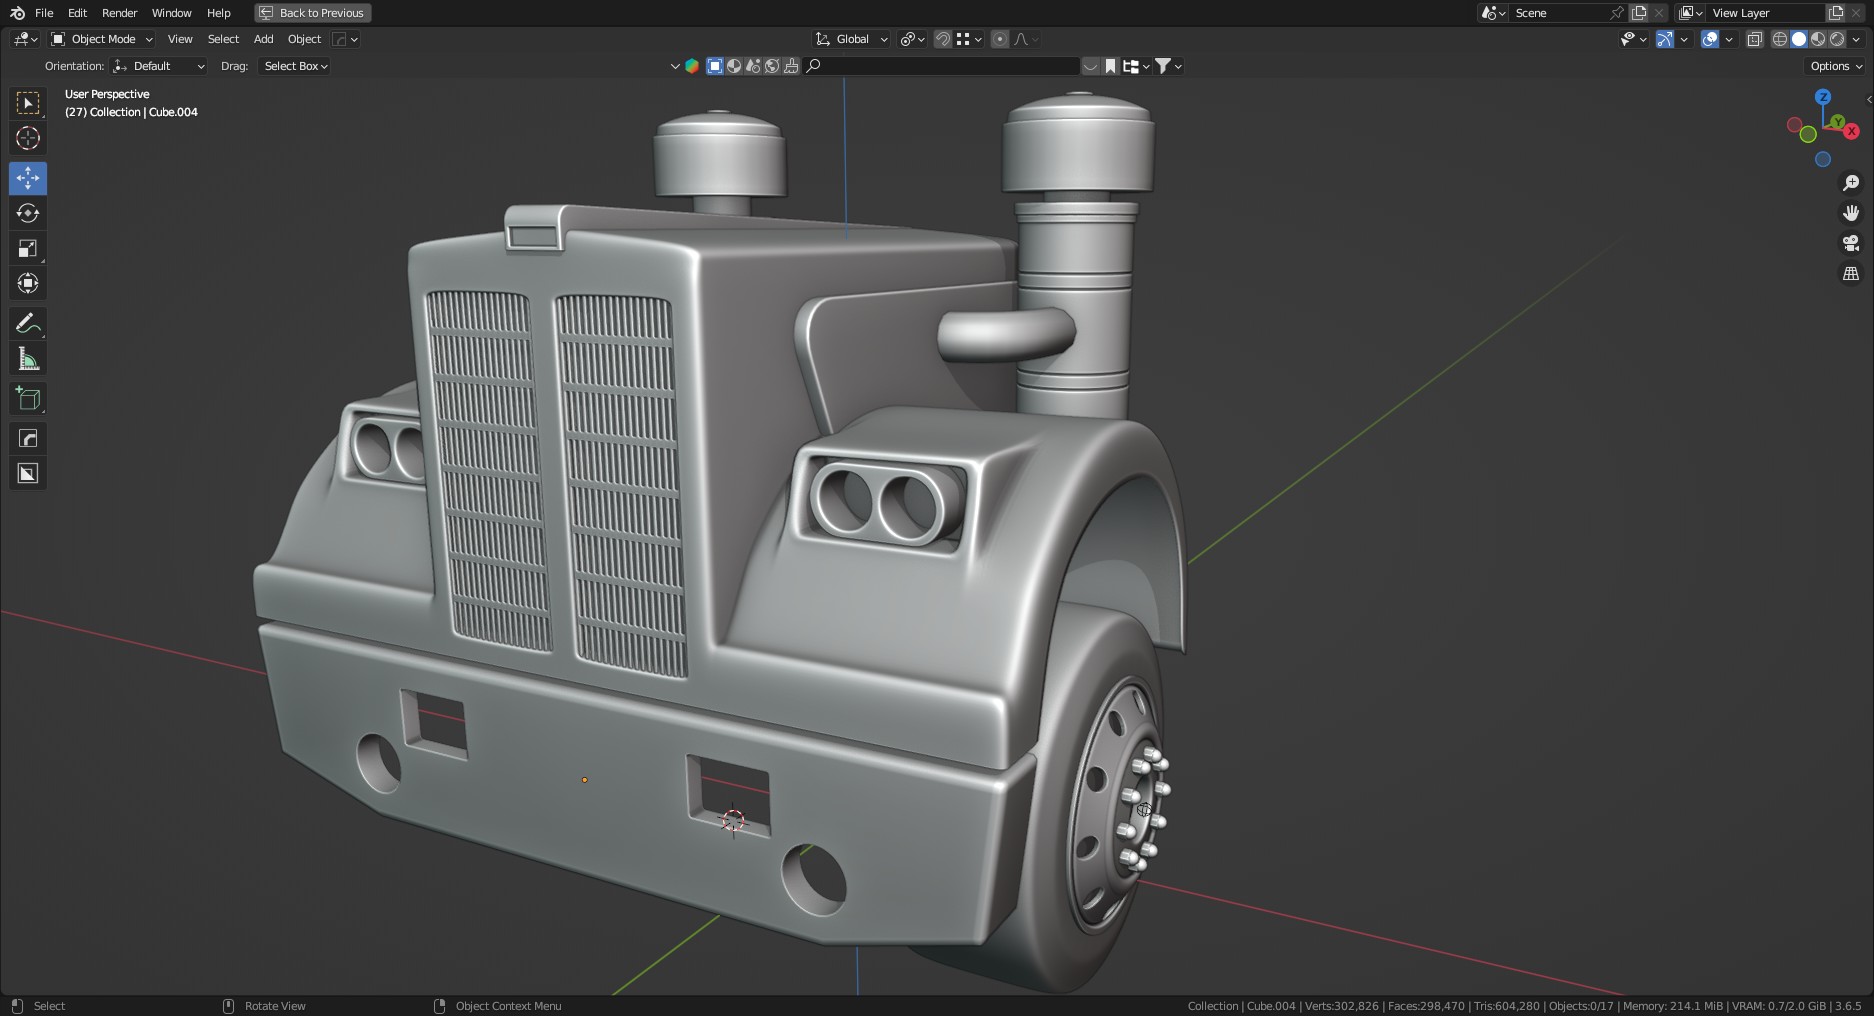Viewport: 1874px width, 1016px height.
Task: Snap view to X axis gizmo
Action: [x=1852, y=131]
